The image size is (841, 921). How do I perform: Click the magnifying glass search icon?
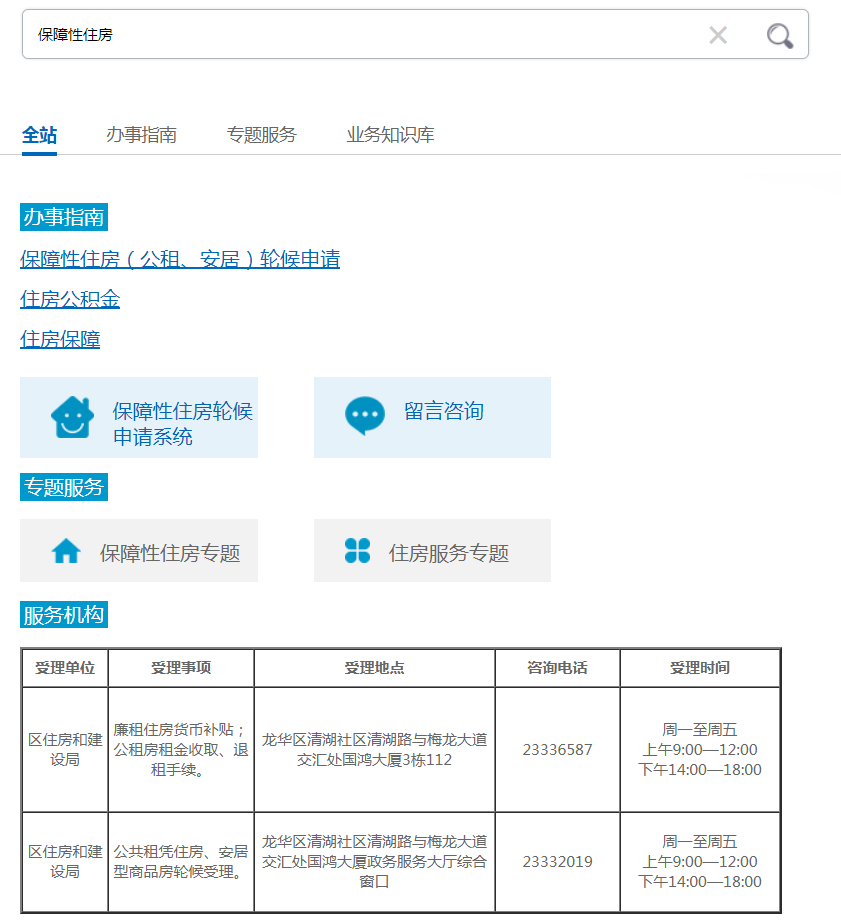779,36
